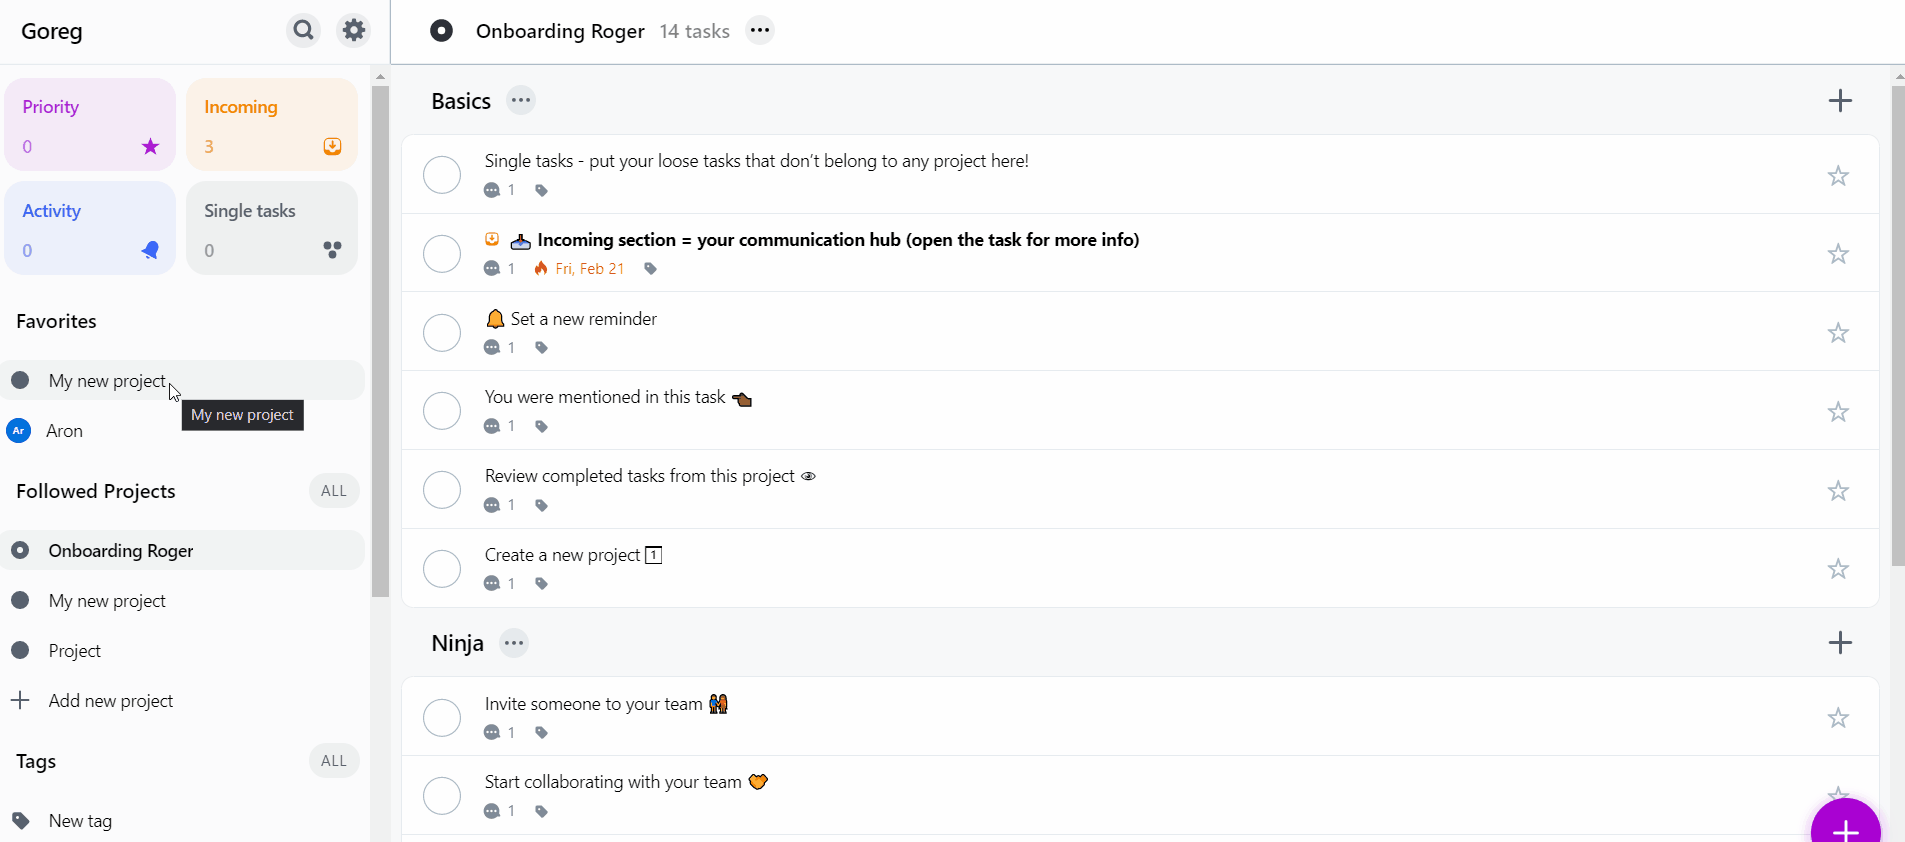
Task: Open the Ninja section three-dot menu
Action: pyautogui.click(x=514, y=643)
